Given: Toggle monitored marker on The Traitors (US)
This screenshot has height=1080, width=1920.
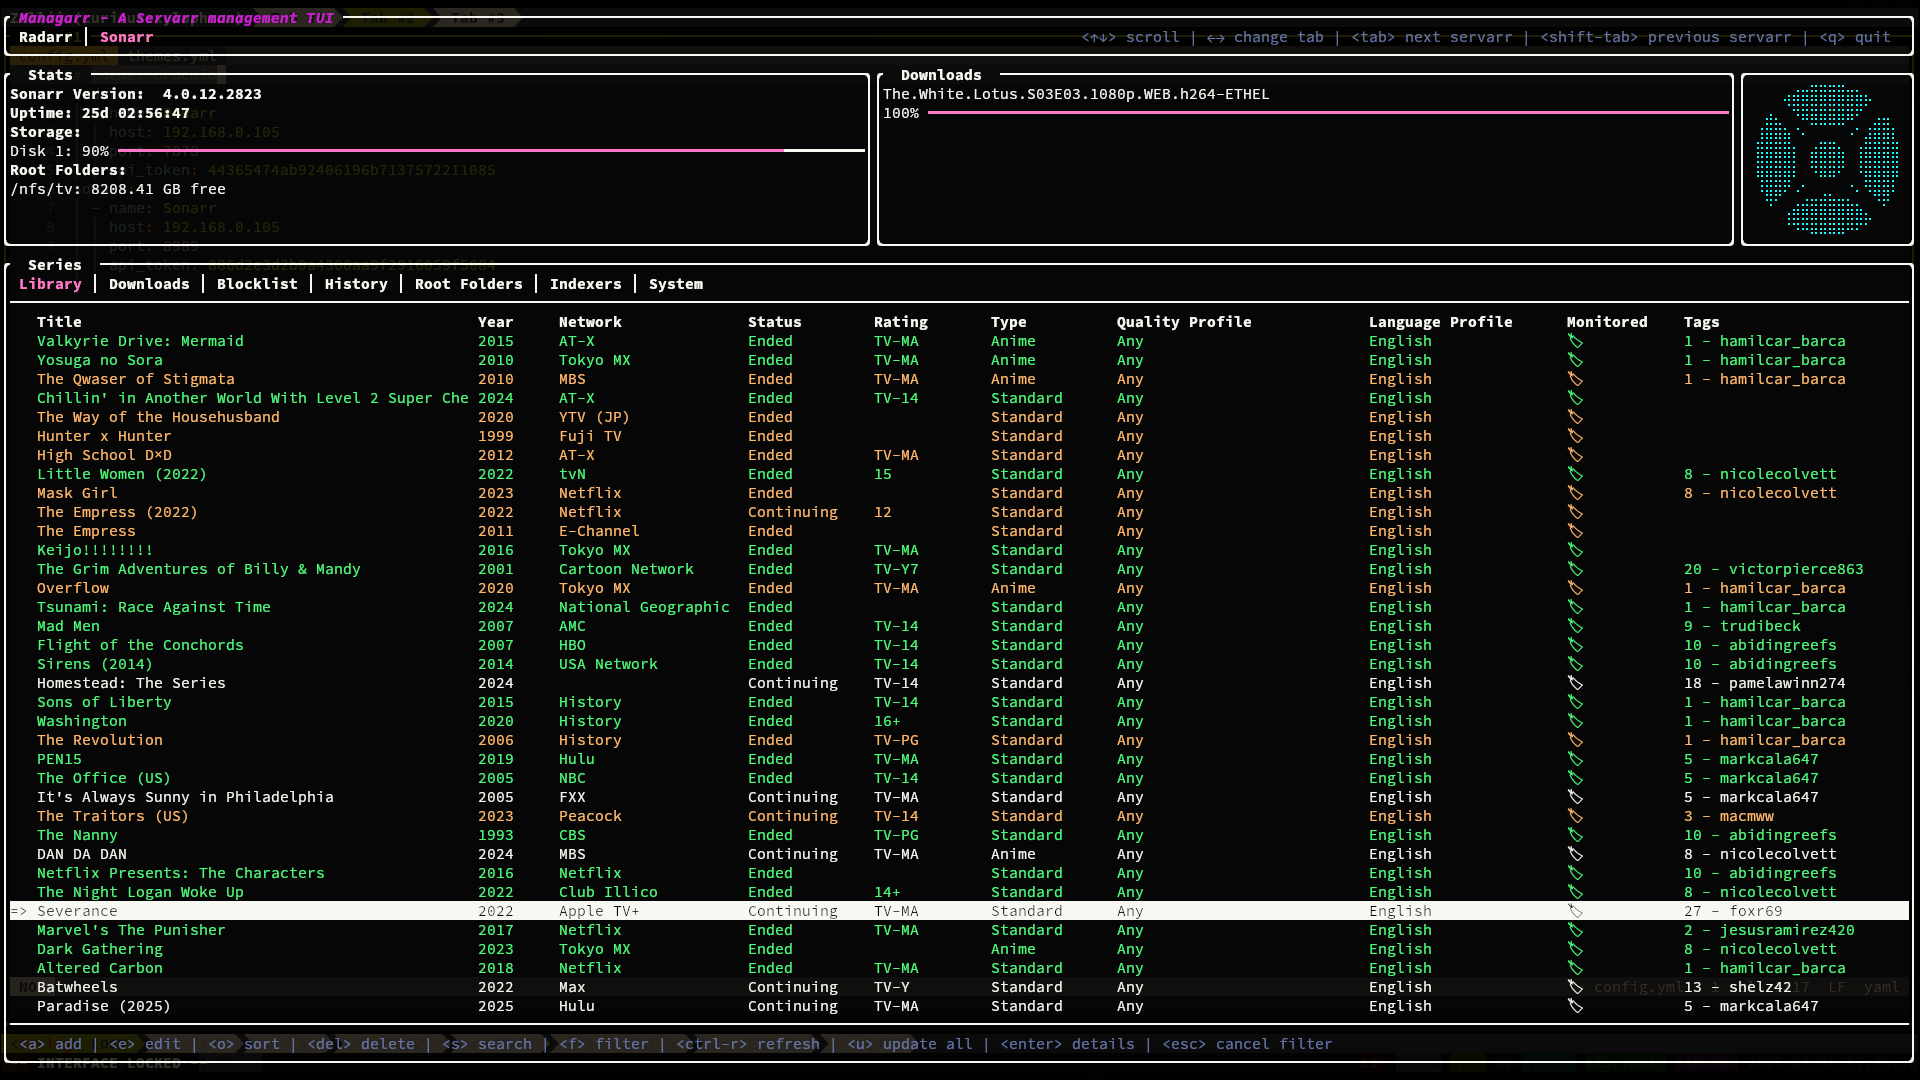Looking at the screenshot, I should 1575,816.
